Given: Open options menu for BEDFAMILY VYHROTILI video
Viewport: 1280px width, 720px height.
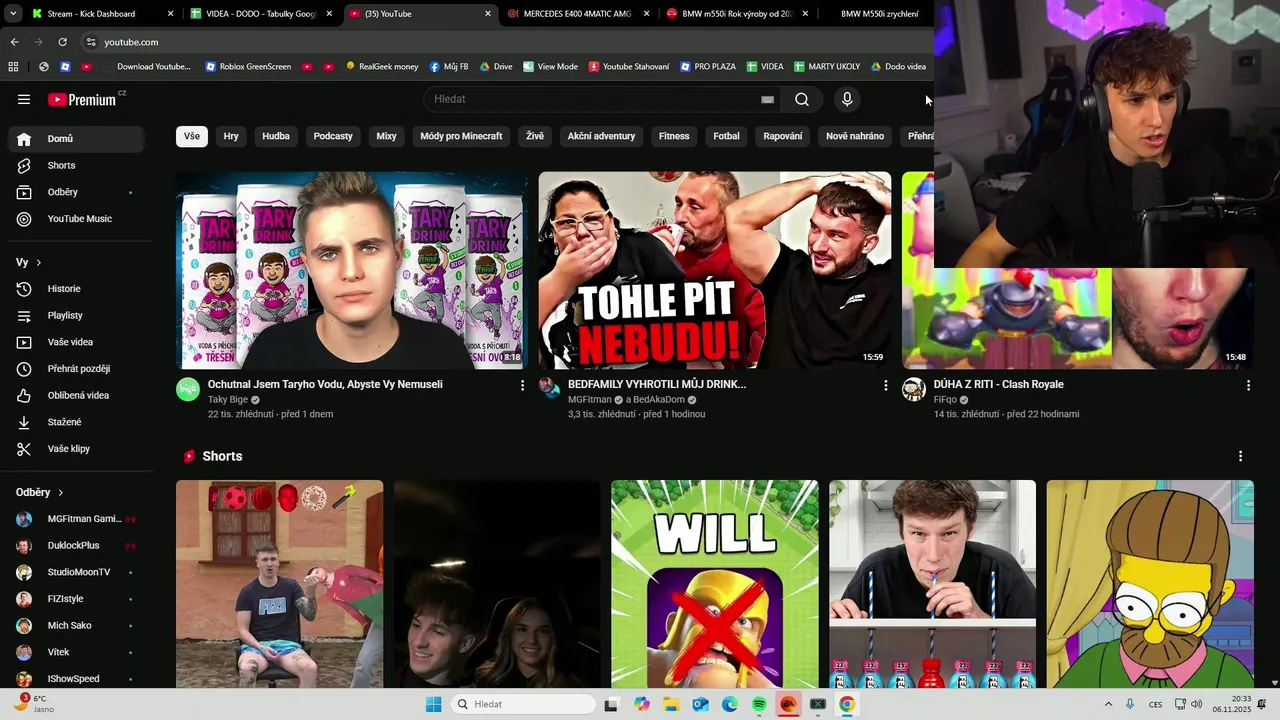Looking at the screenshot, I should (885, 385).
